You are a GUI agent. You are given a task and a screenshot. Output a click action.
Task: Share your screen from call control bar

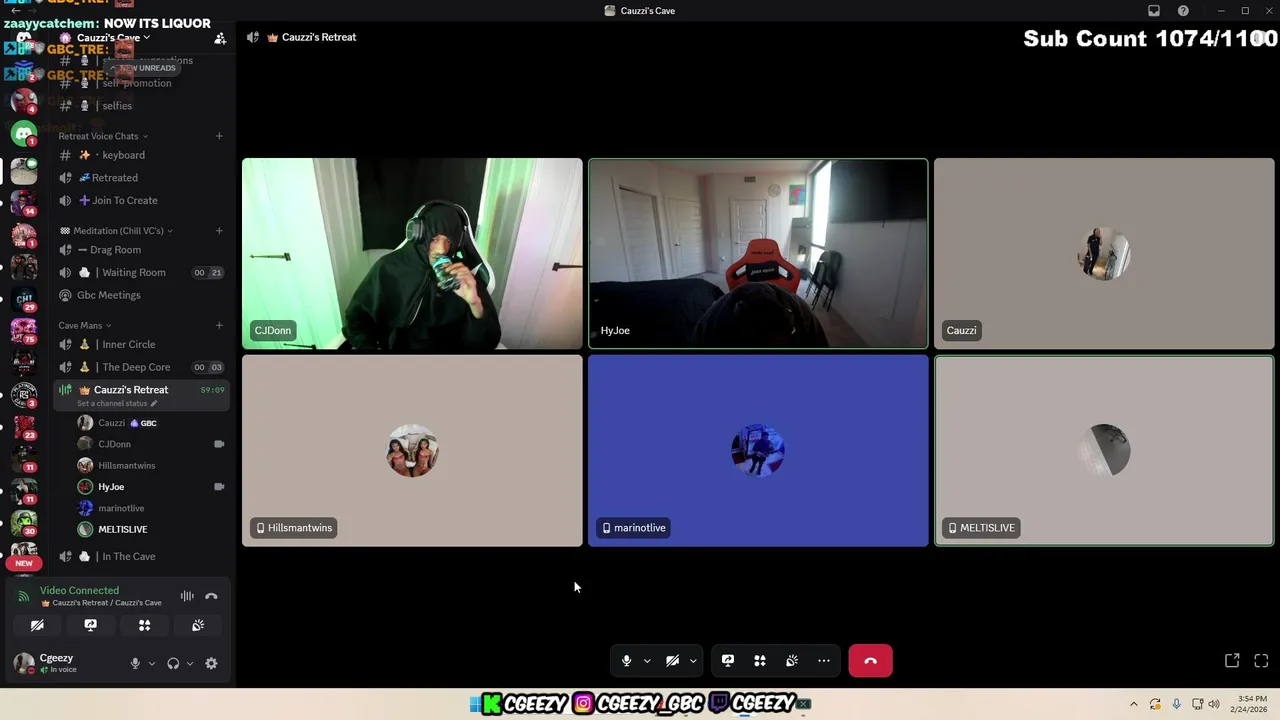point(728,661)
